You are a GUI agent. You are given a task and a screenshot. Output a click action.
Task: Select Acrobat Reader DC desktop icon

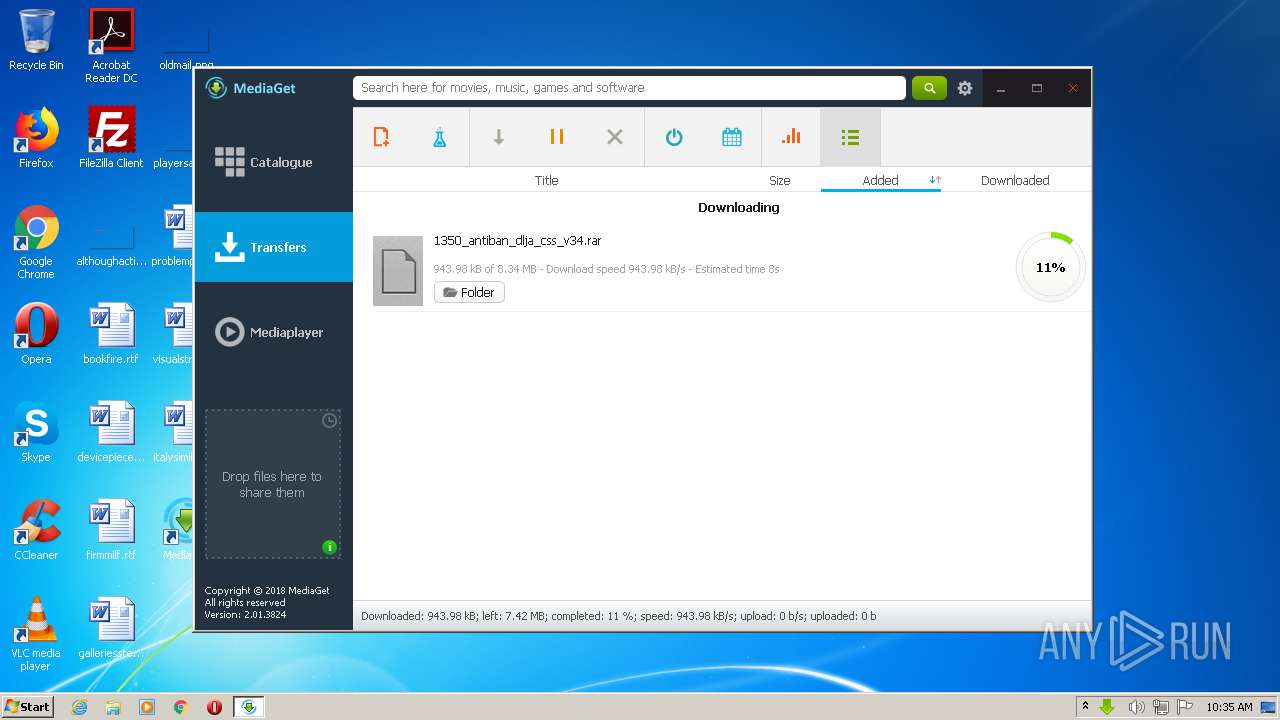[x=111, y=47]
